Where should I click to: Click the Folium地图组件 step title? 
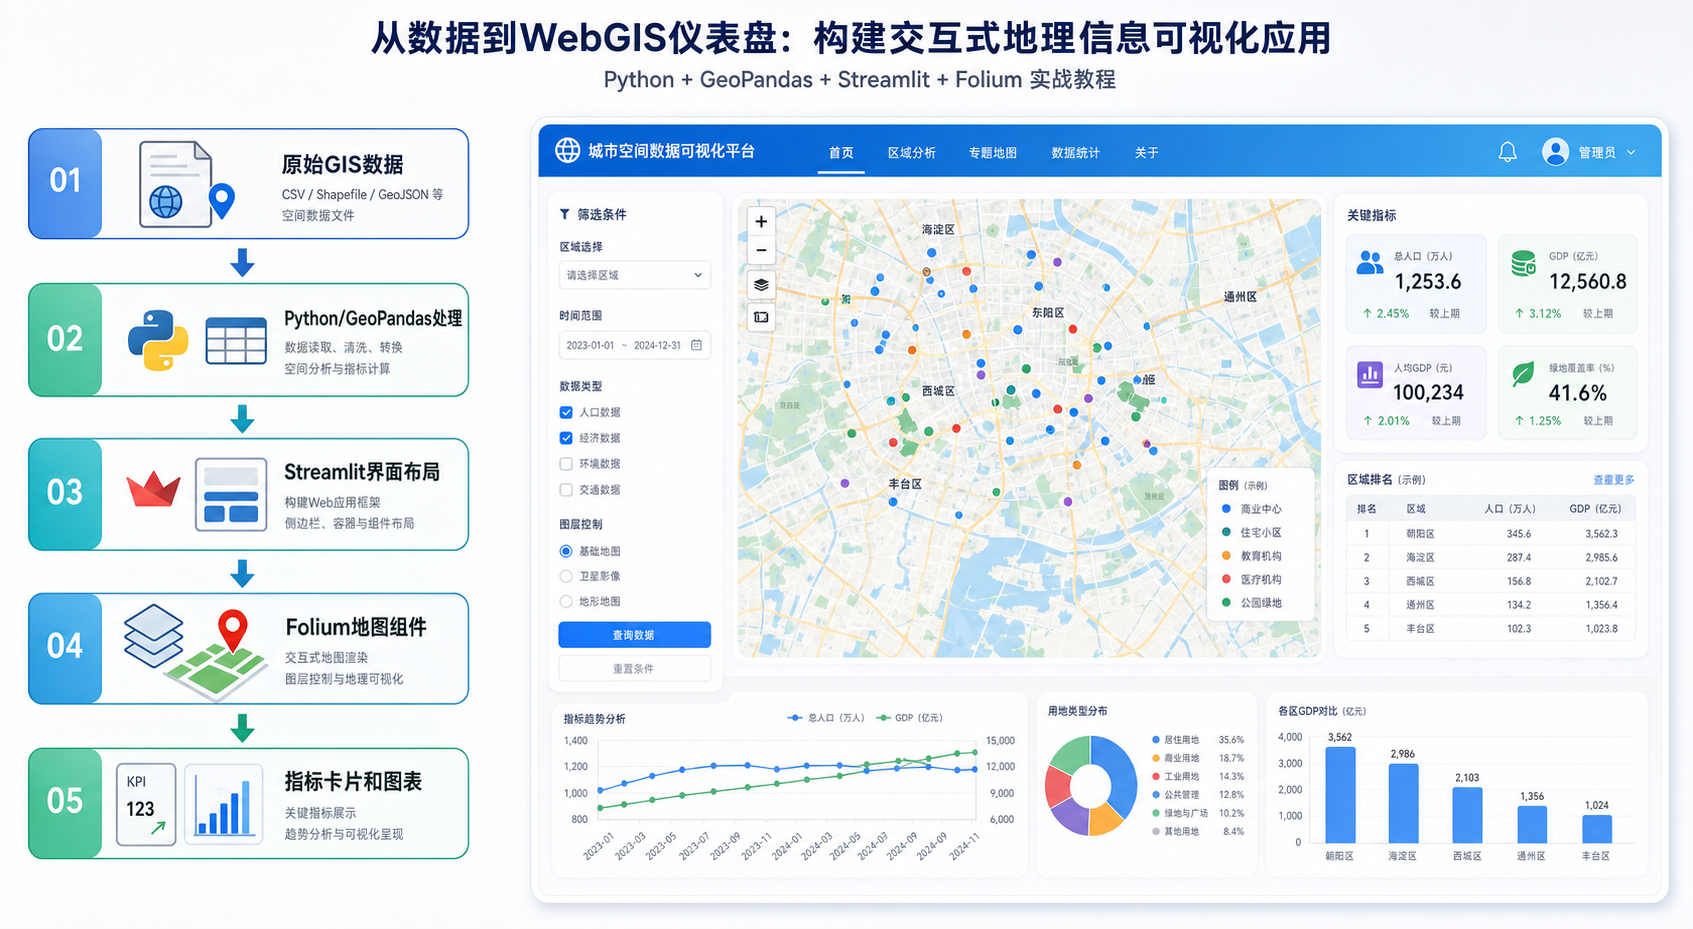coord(356,627)
